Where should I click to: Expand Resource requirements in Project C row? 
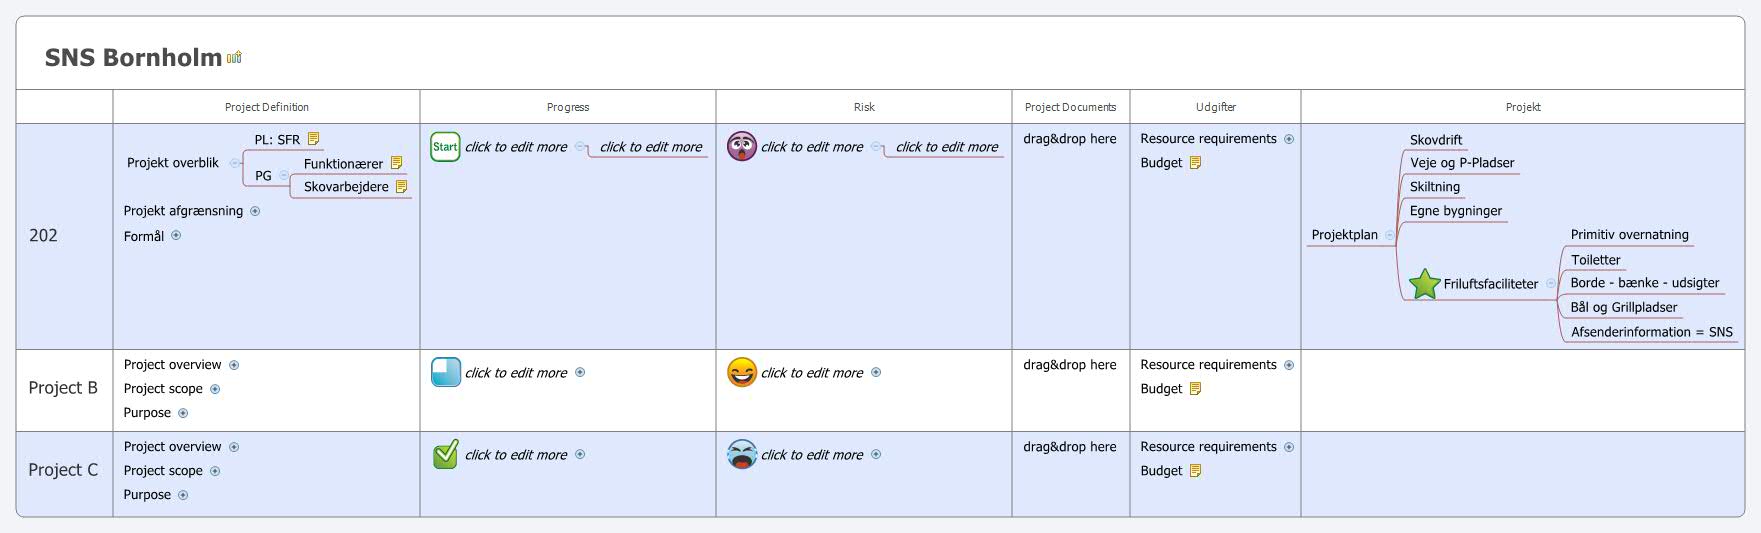1289,447
